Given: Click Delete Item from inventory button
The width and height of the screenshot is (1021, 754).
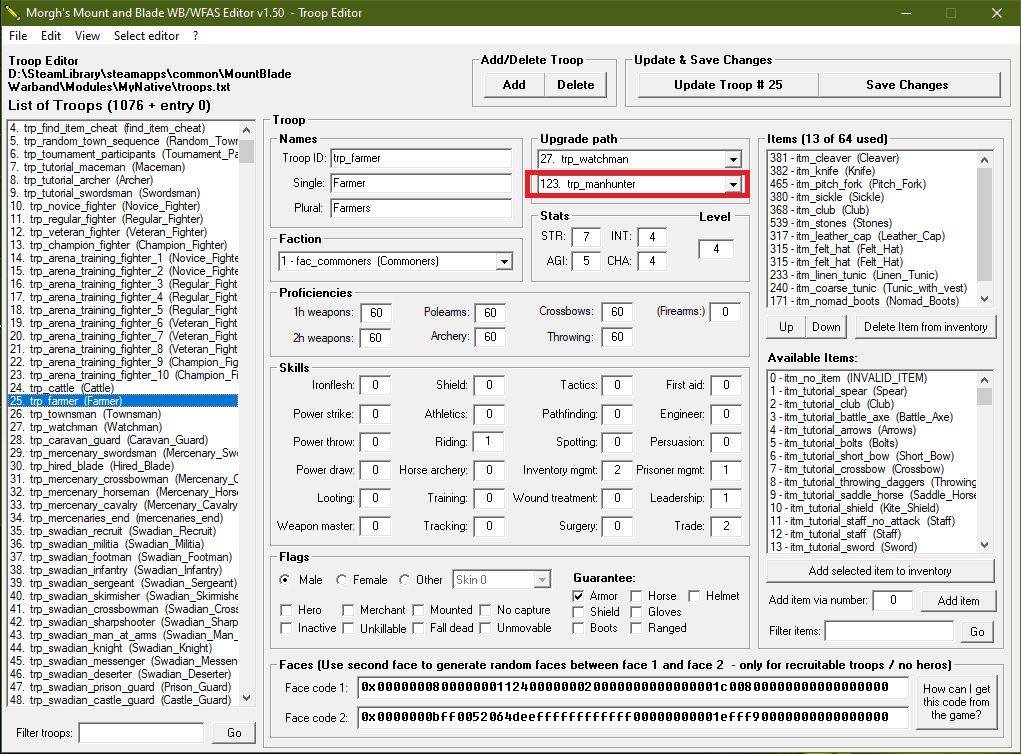Looking at the screenshot, I should pos(925,327).
